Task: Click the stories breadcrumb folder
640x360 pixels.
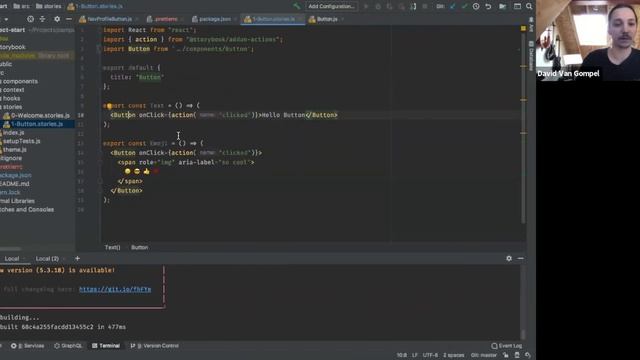Action: click(x=49, y=6)
